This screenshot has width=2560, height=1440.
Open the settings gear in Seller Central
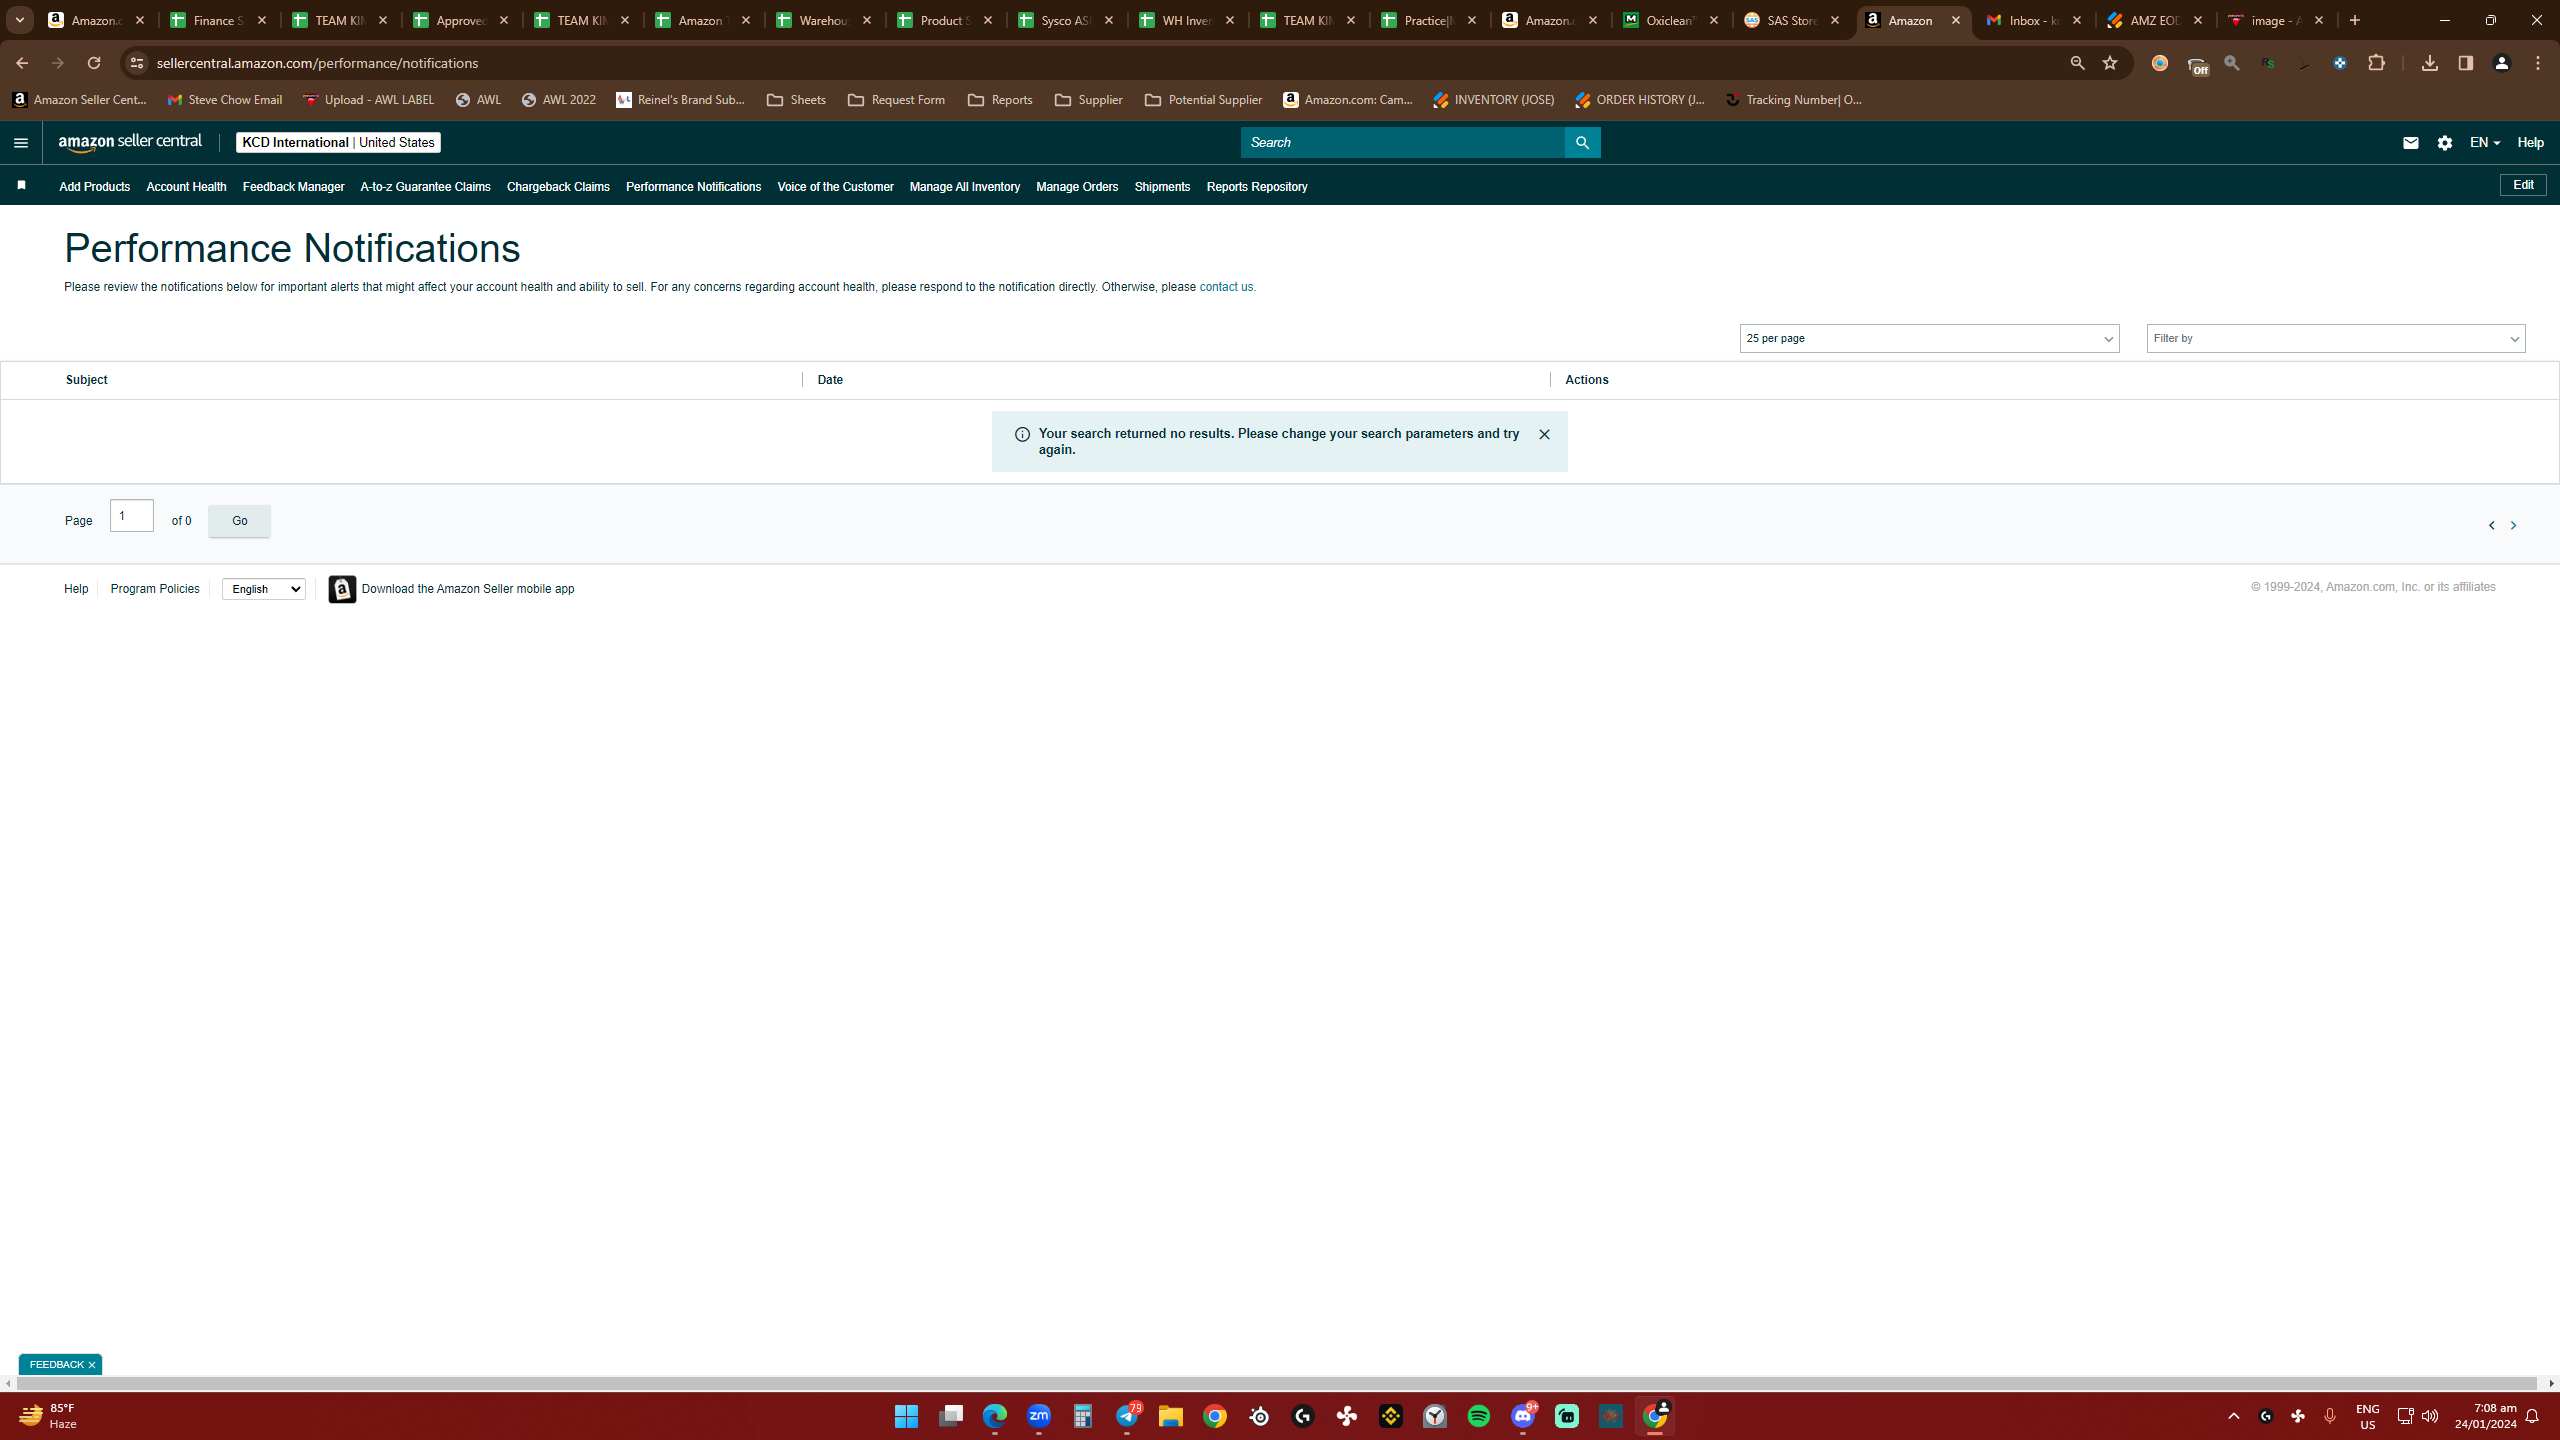[2445, 143]
